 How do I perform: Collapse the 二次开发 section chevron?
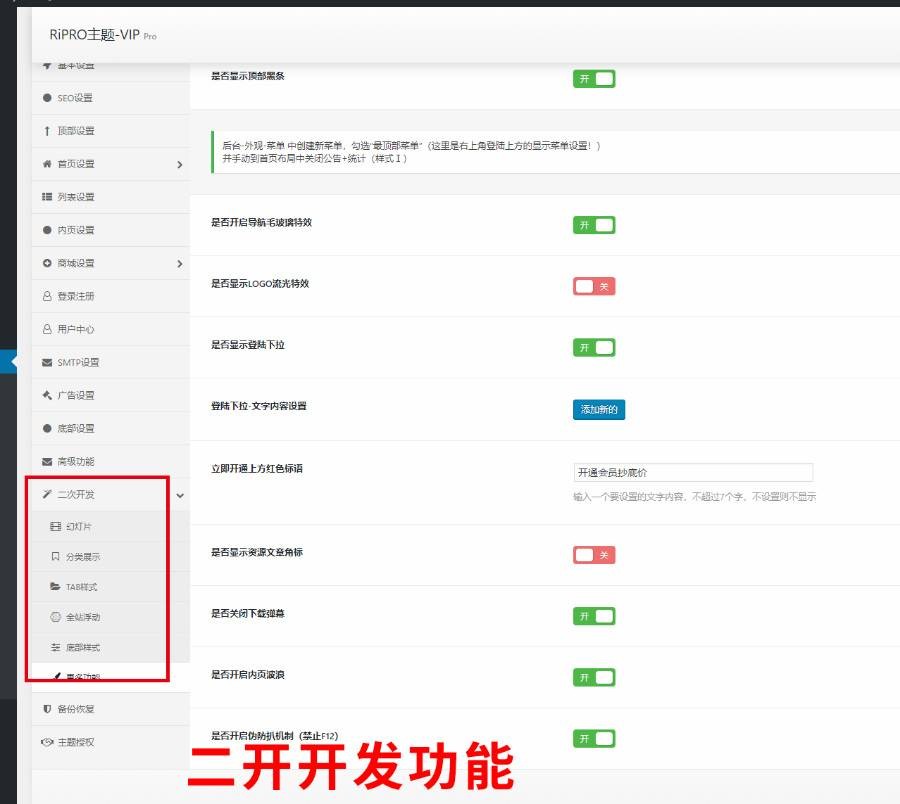pyautogui.click(x=179, y=495)
